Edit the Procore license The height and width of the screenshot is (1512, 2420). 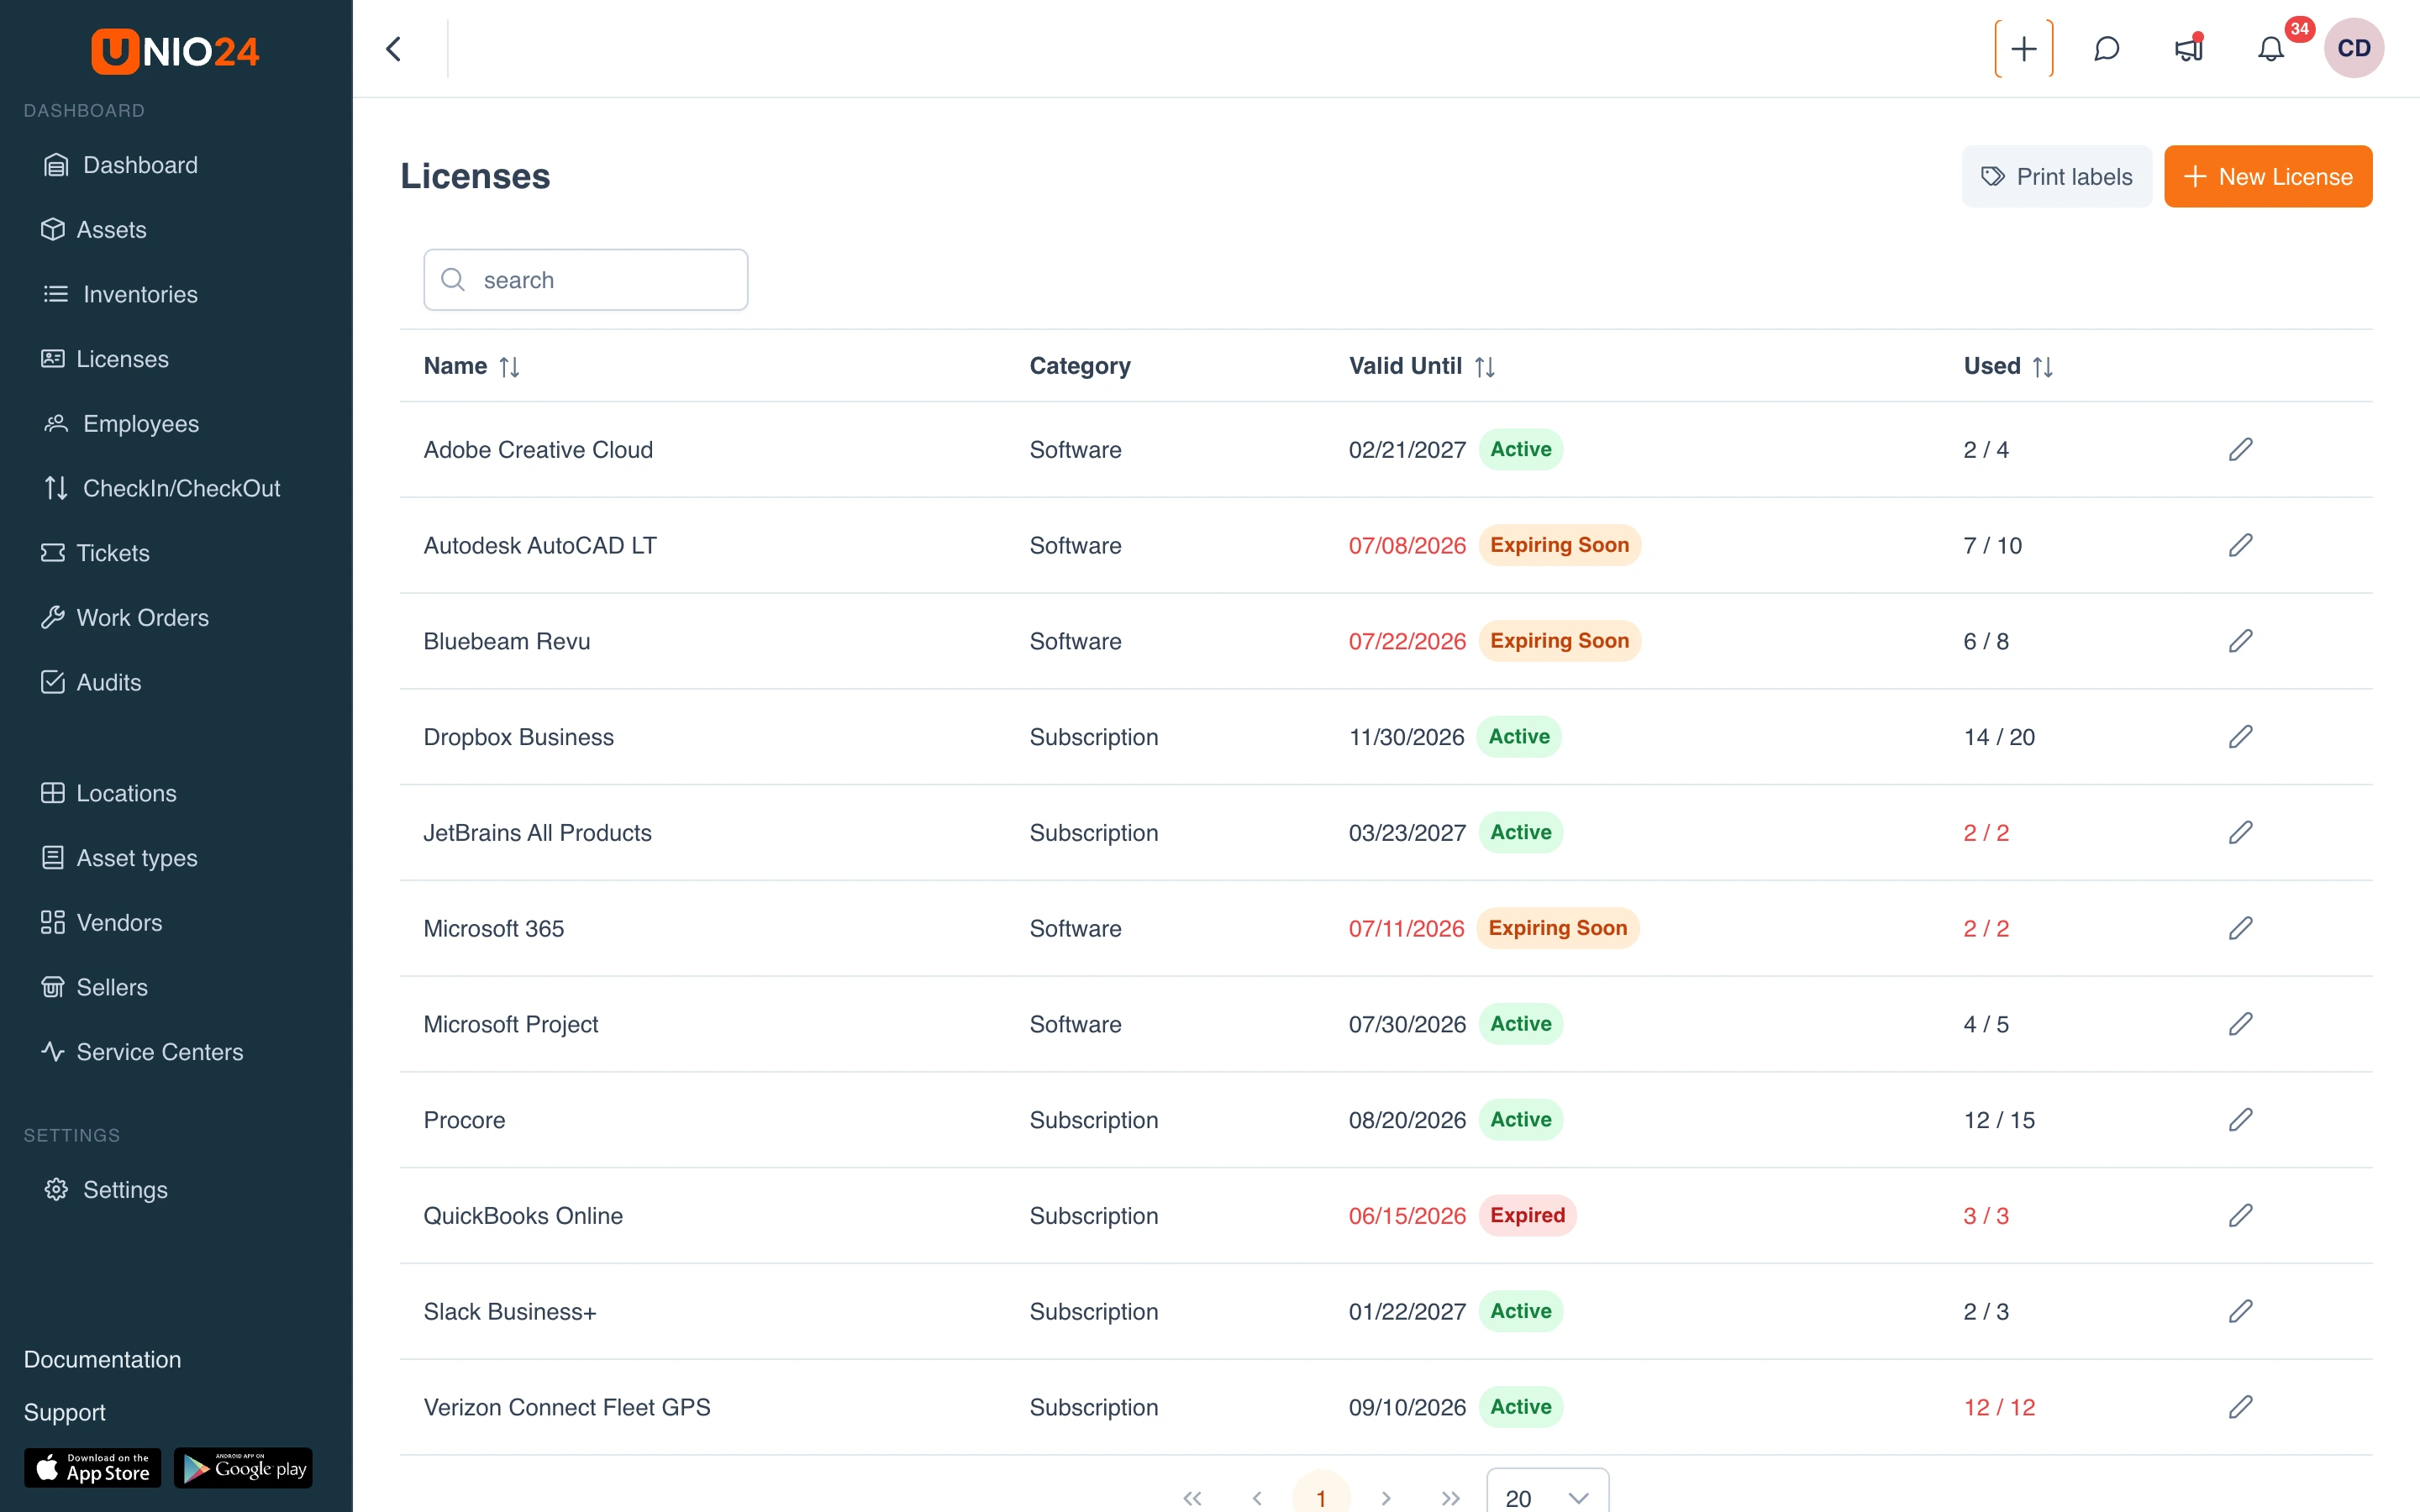point(2240,1120)
